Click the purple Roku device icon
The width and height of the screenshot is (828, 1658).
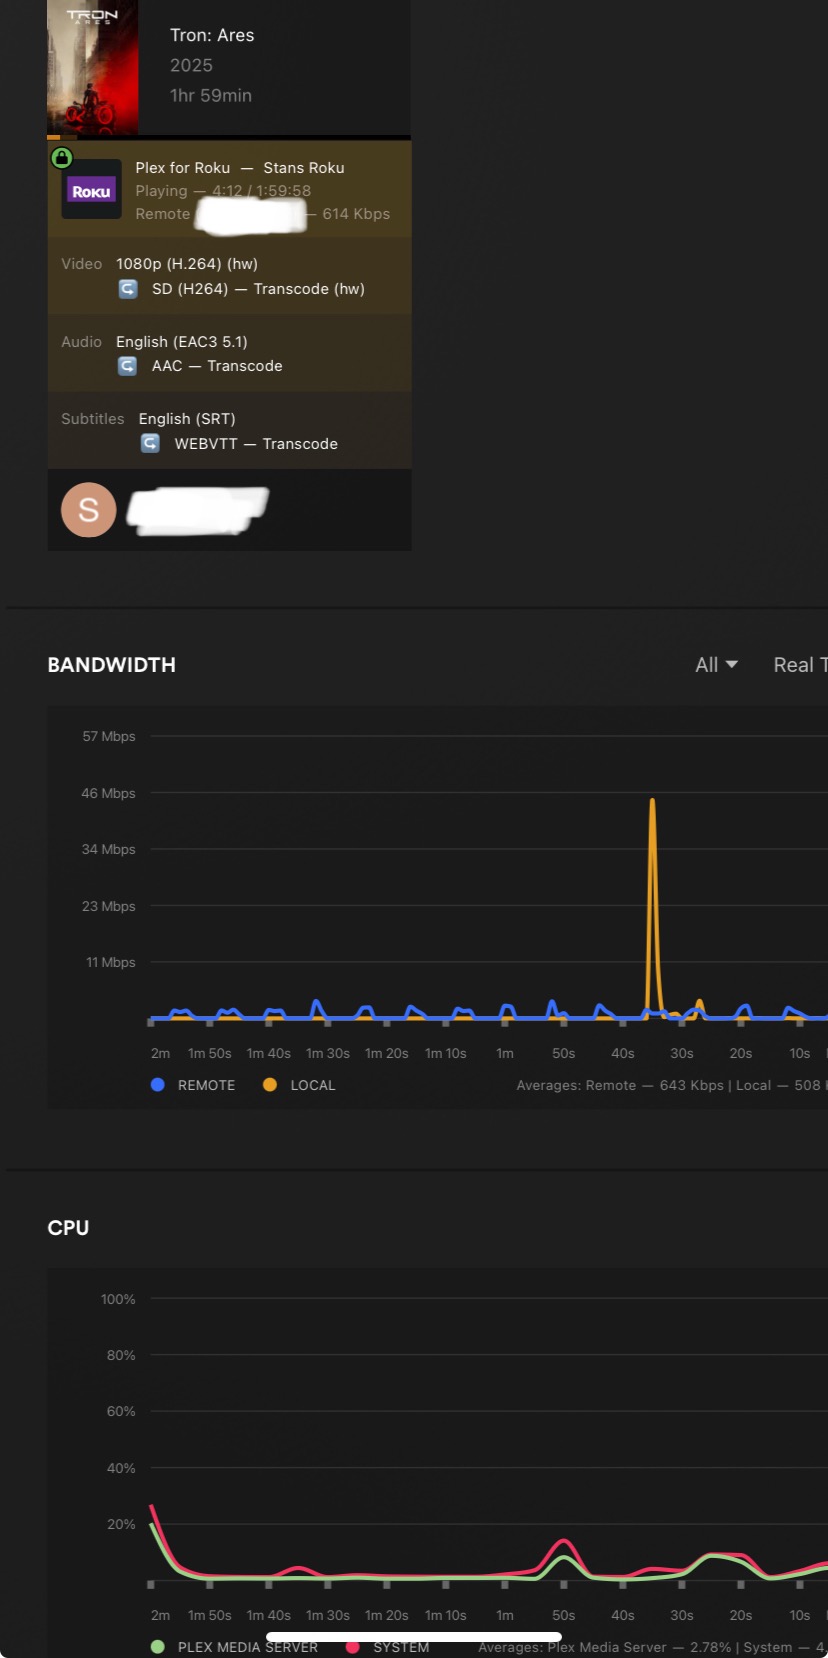pyautogui.click(x=91, y=190)
